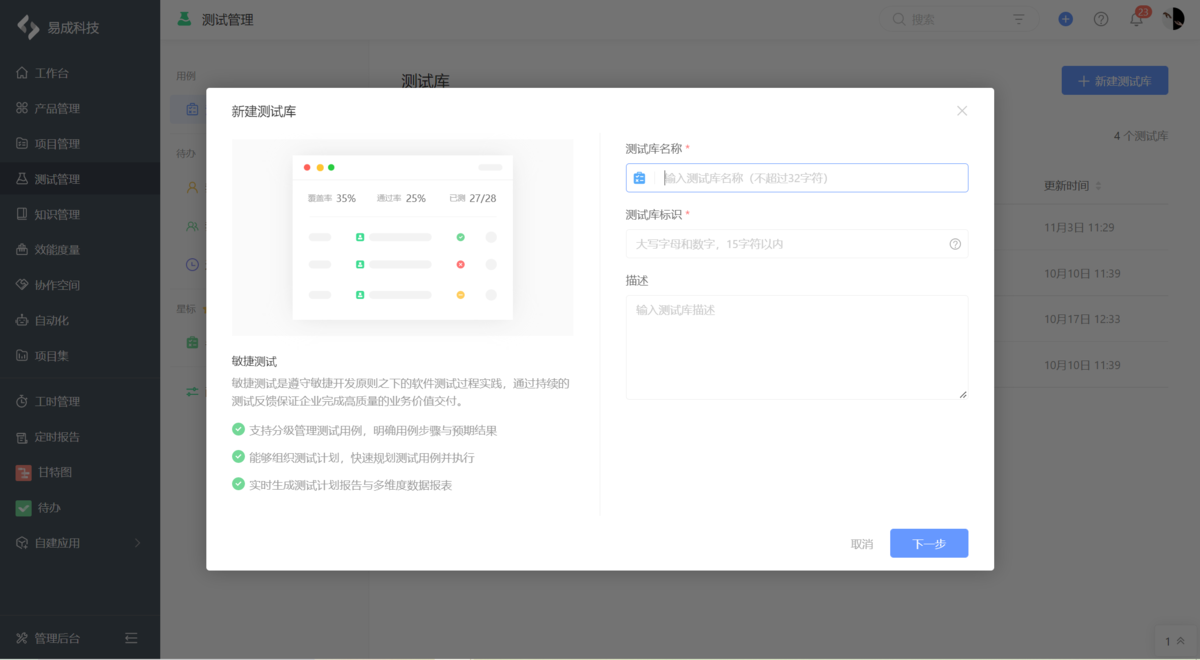Cancel the dialog with 取消
The width and height of the screenshot is (1200, 660).
[861, 543]
